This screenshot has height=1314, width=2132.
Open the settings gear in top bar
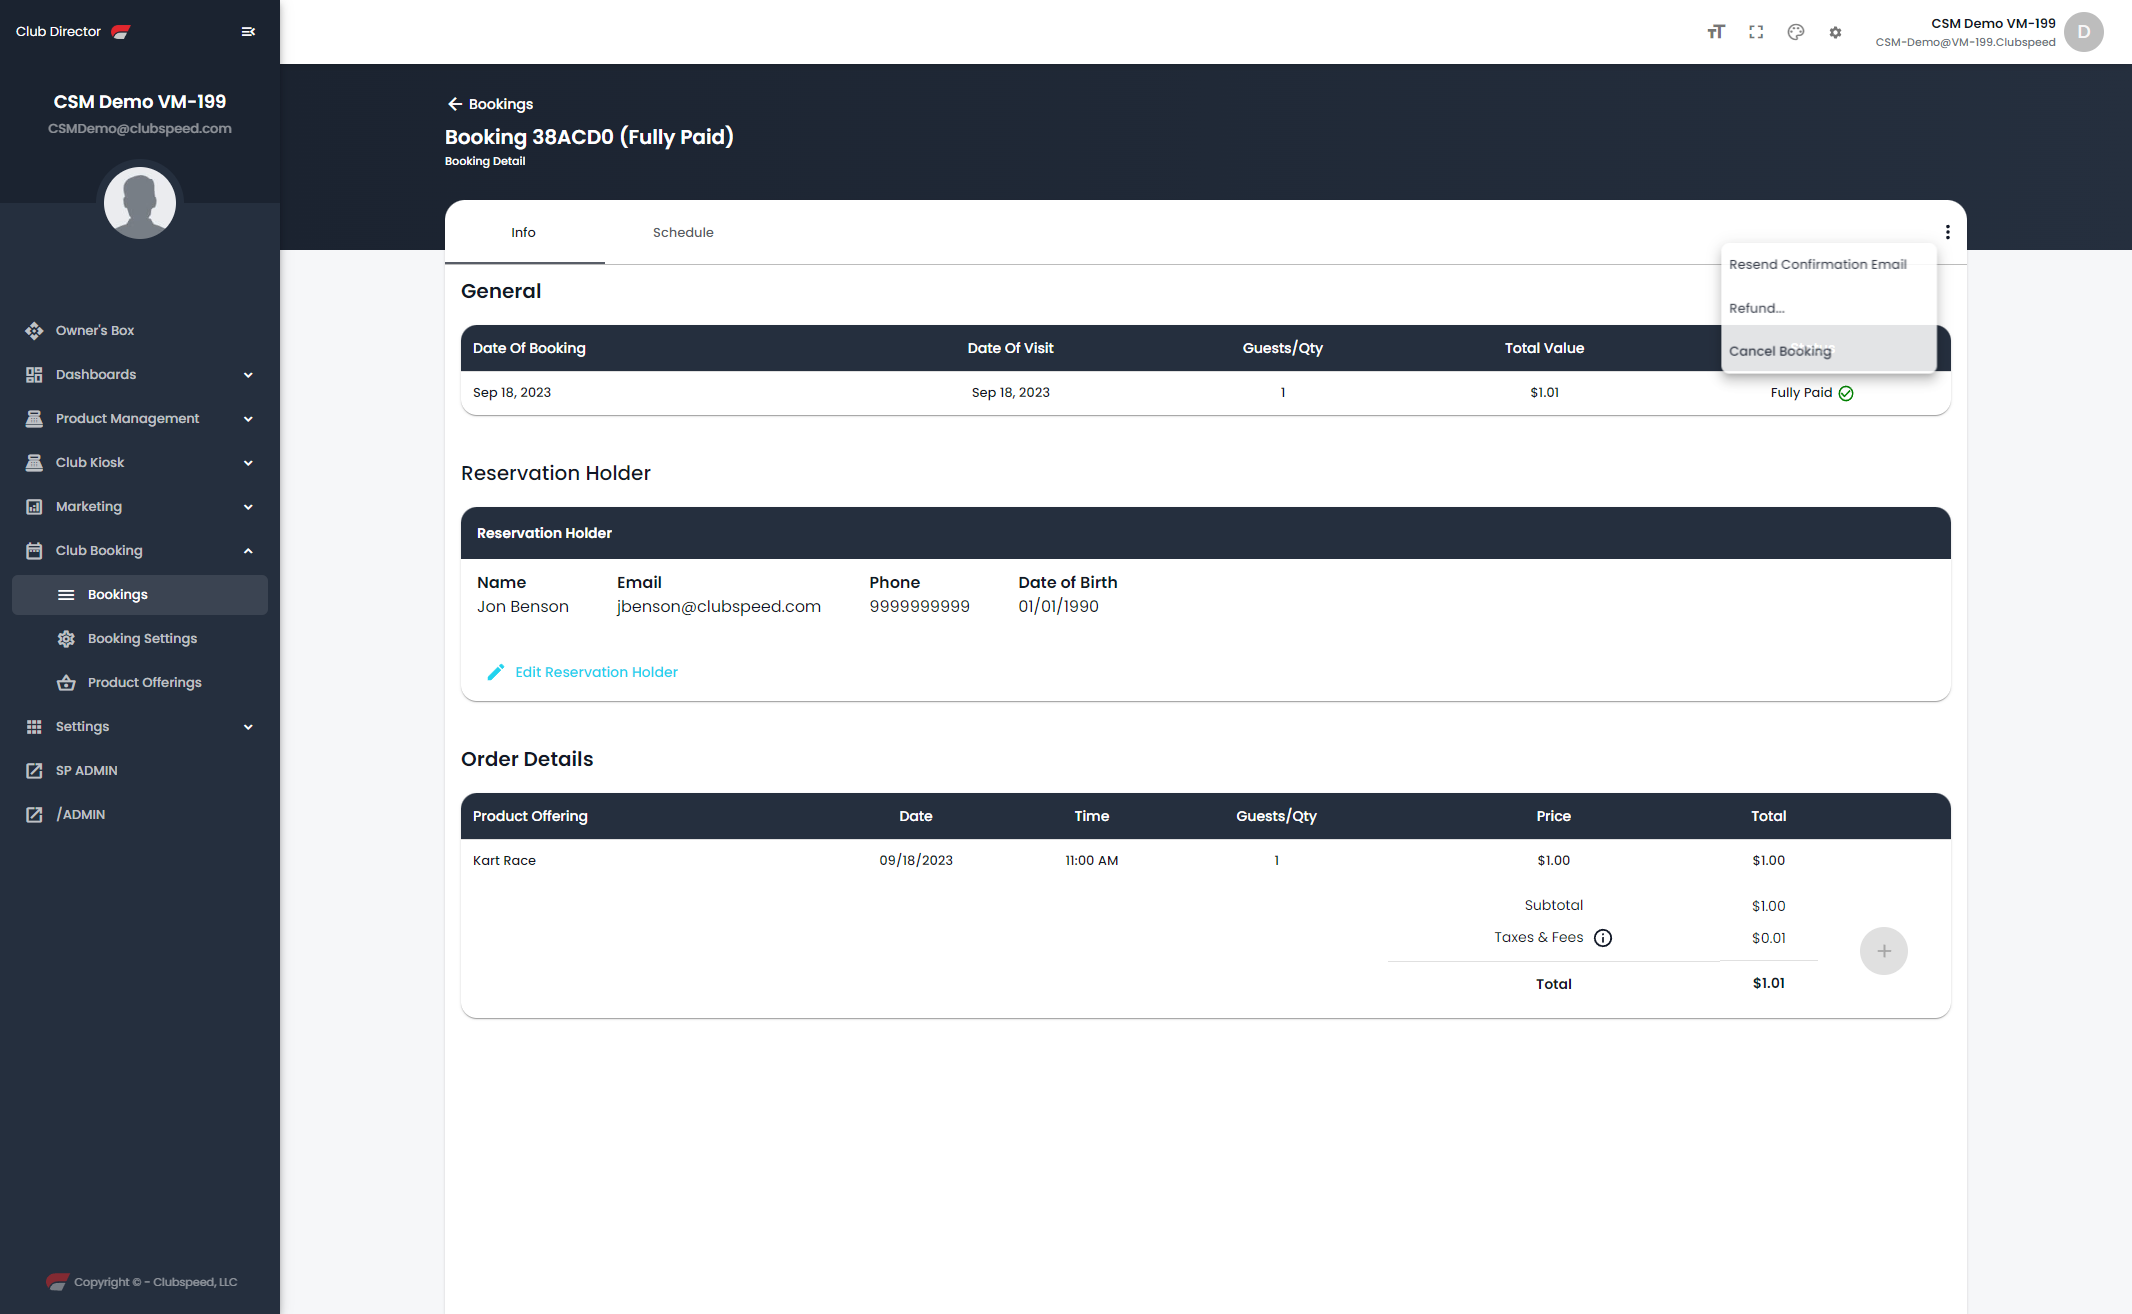1835,32
